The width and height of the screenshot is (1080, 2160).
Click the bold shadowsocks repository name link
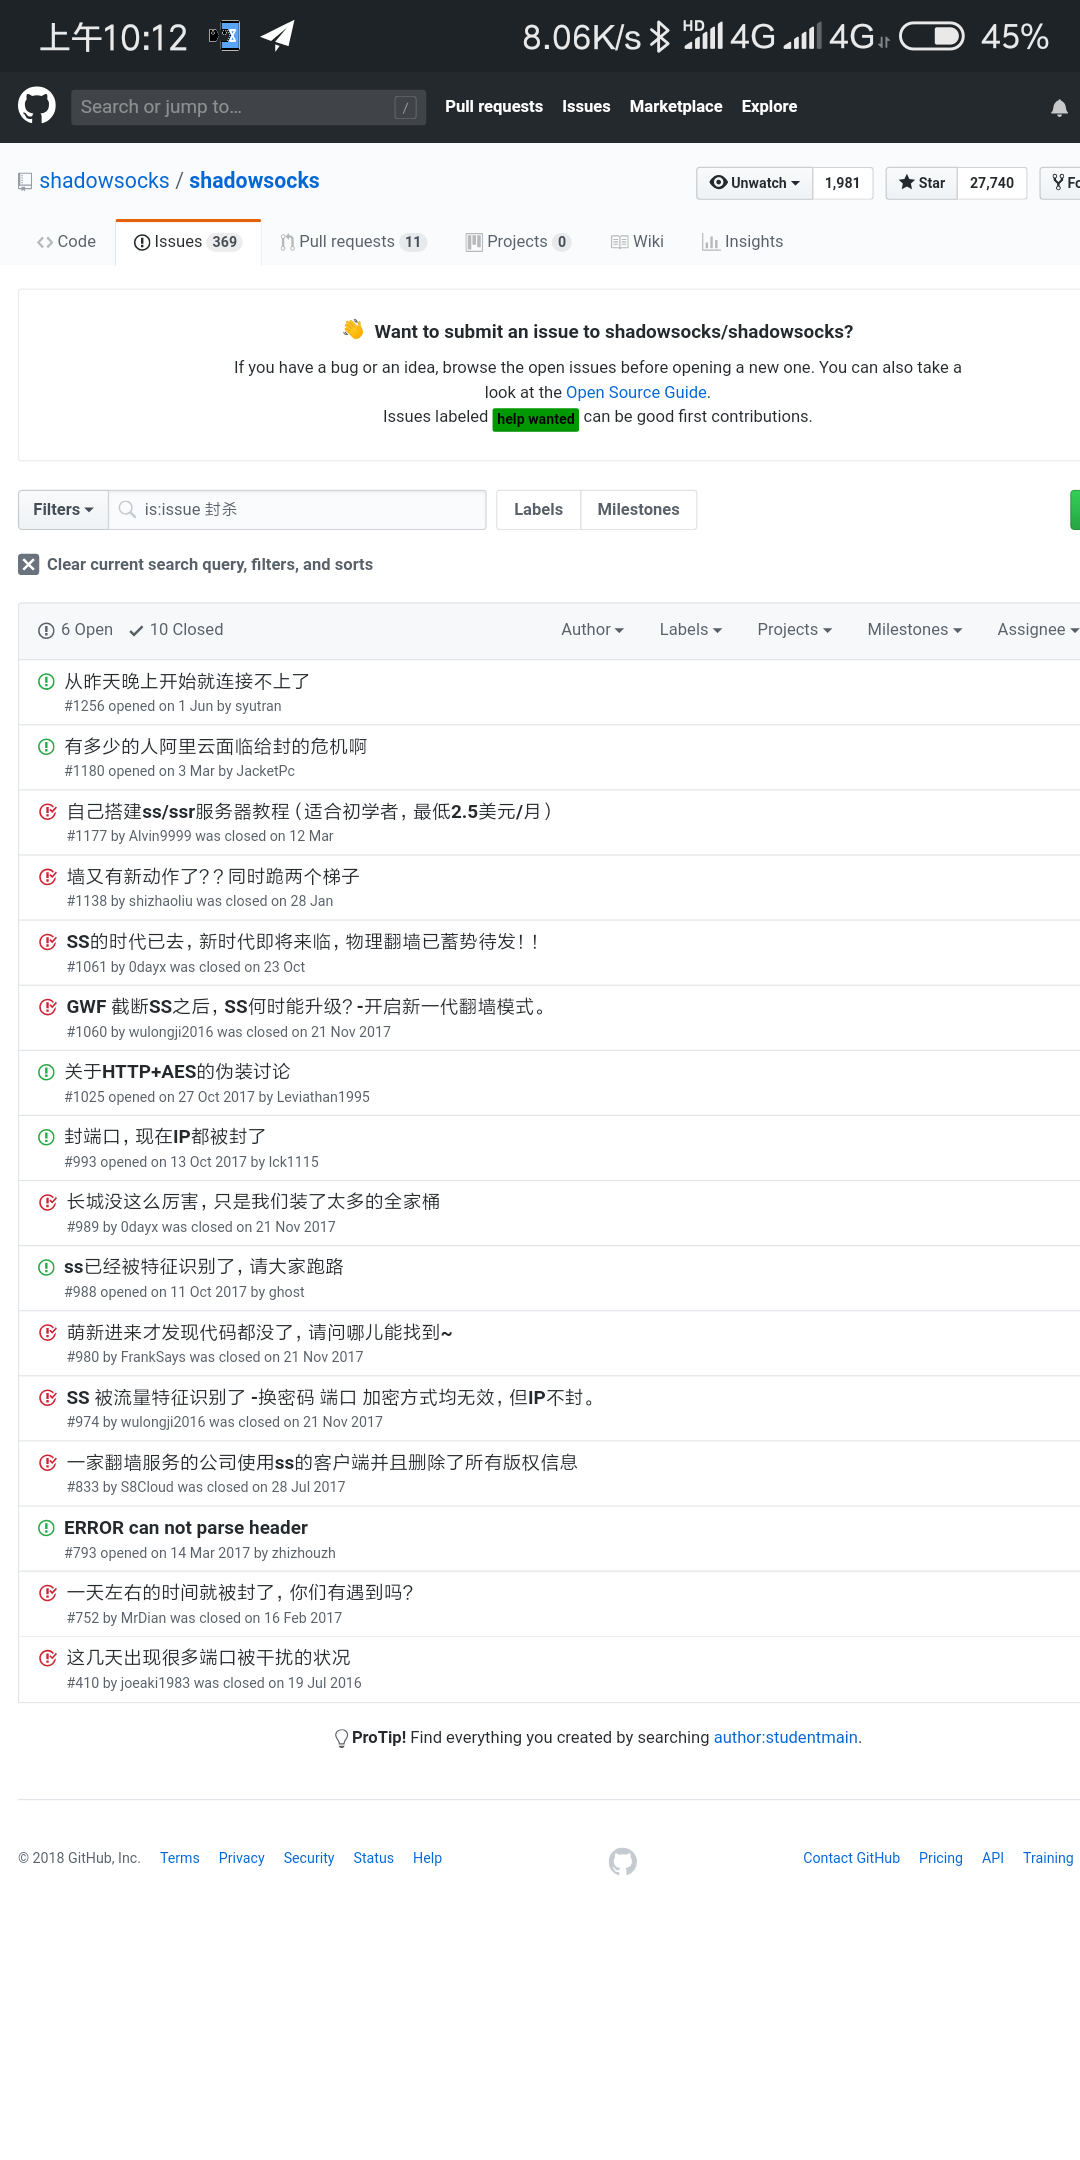[254, 181]
